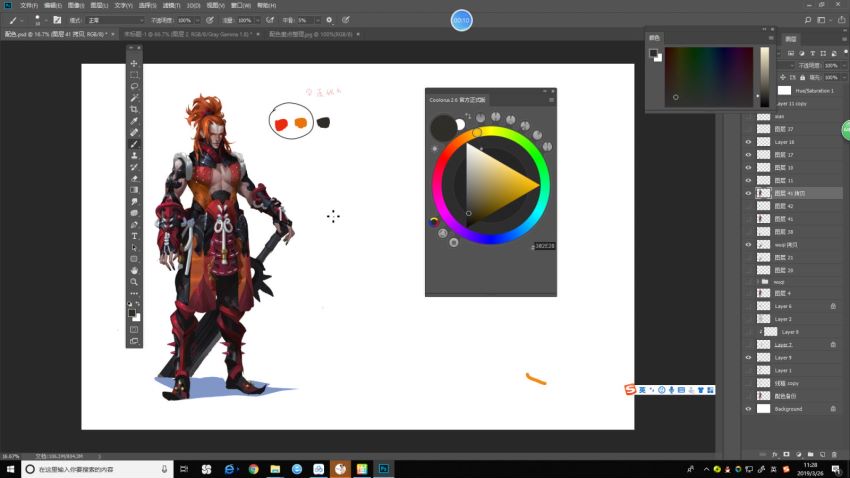850x478 pixels.
Task: Open the 图像(I) menu
Action: (76, 5)
